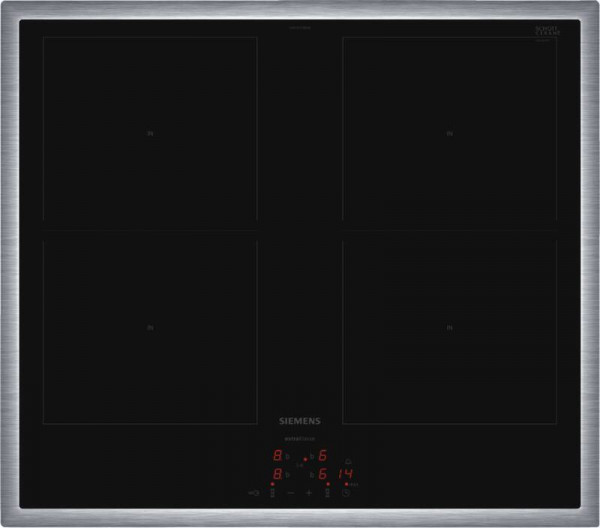The height and width of the screenshot is (528, 600).
Task: Select the right flex zone icon
Action: point(327,493)
